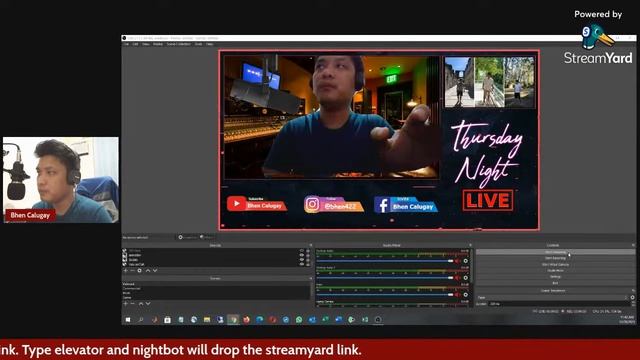Open Filters for the selected source
Viewport: 640px width, 360px height.
(208, 237)
